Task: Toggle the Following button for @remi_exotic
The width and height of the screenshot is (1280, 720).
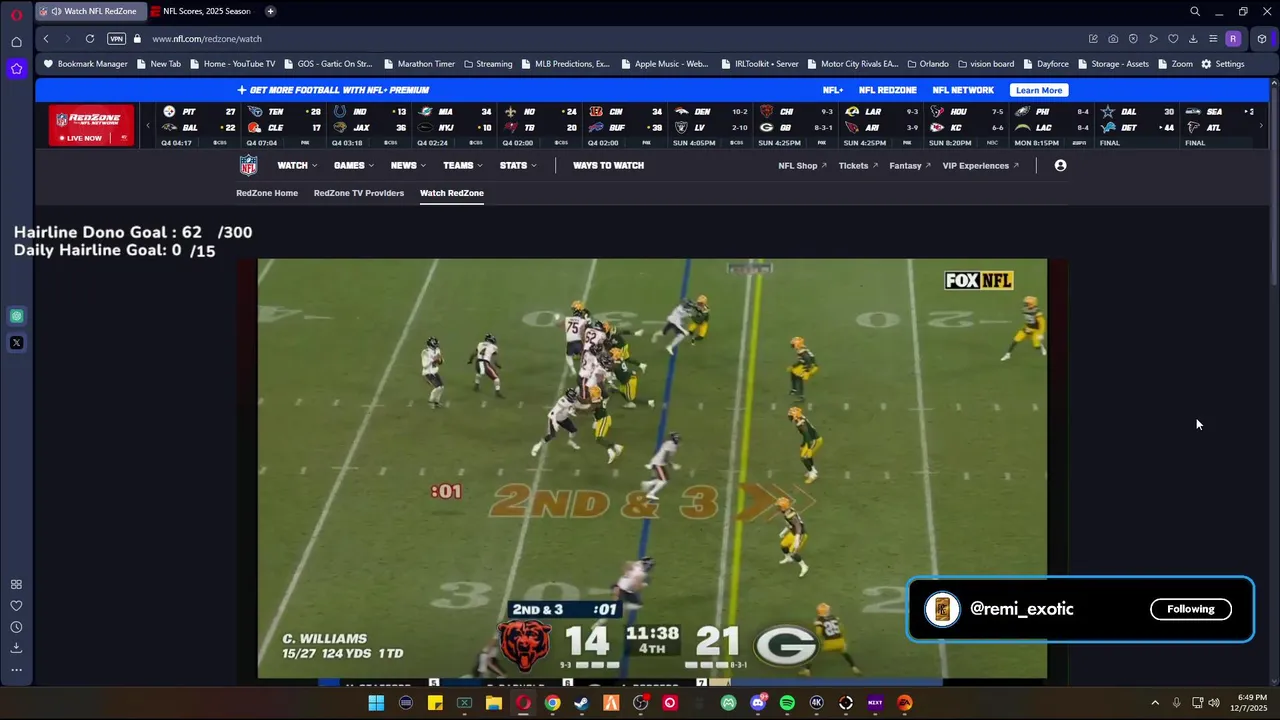Action: (x=1190, y=609)
